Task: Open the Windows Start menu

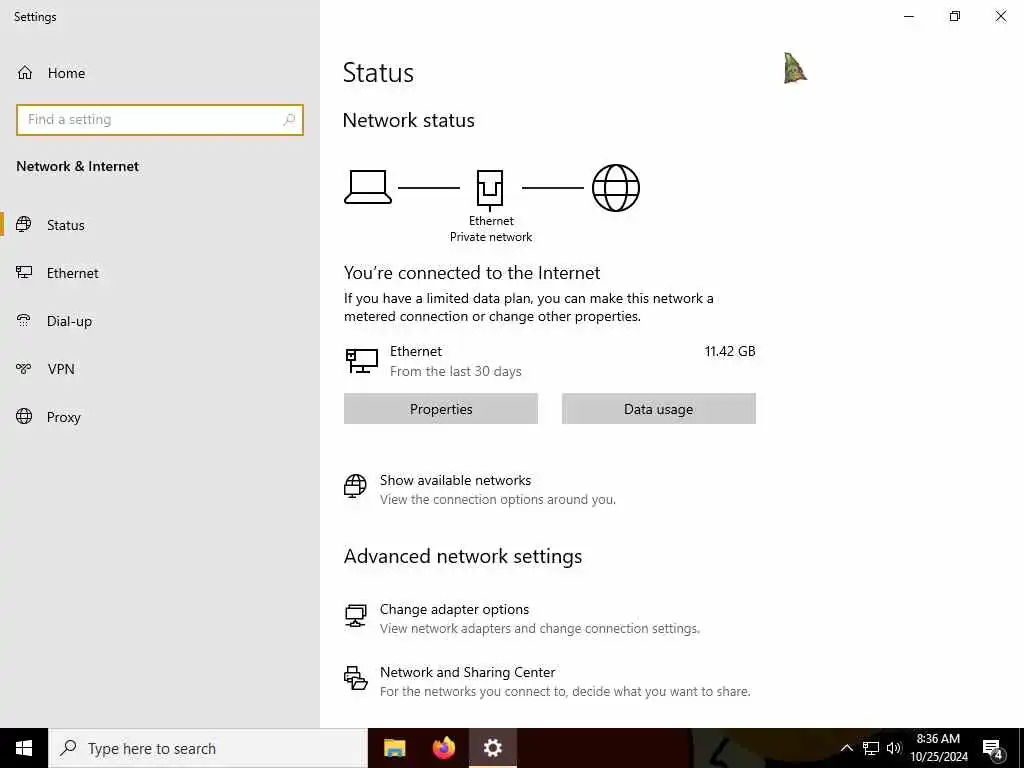Action: click(24, 748)
